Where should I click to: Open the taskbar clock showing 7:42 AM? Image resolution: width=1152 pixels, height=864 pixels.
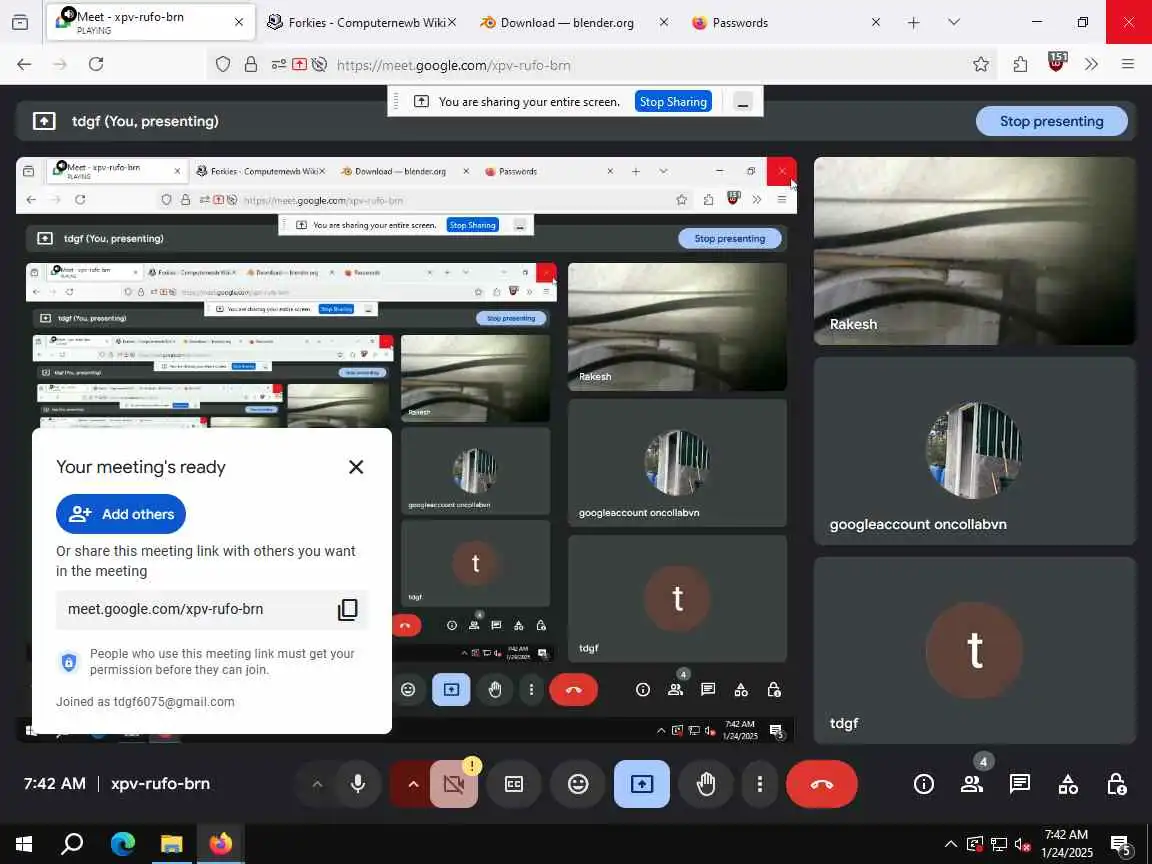click(1067, 844)
